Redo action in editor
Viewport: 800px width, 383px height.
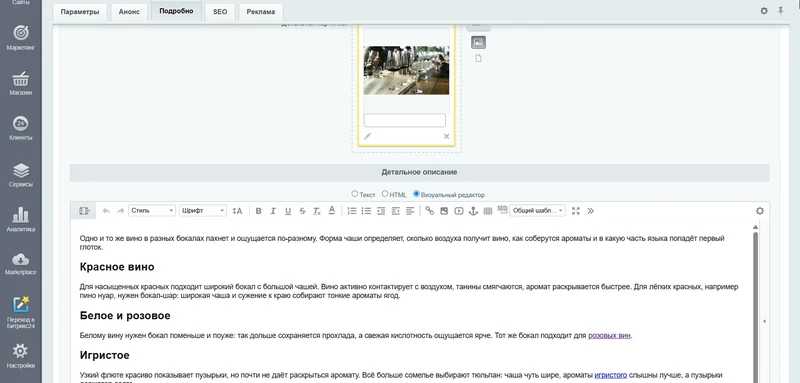coord(120,211)
